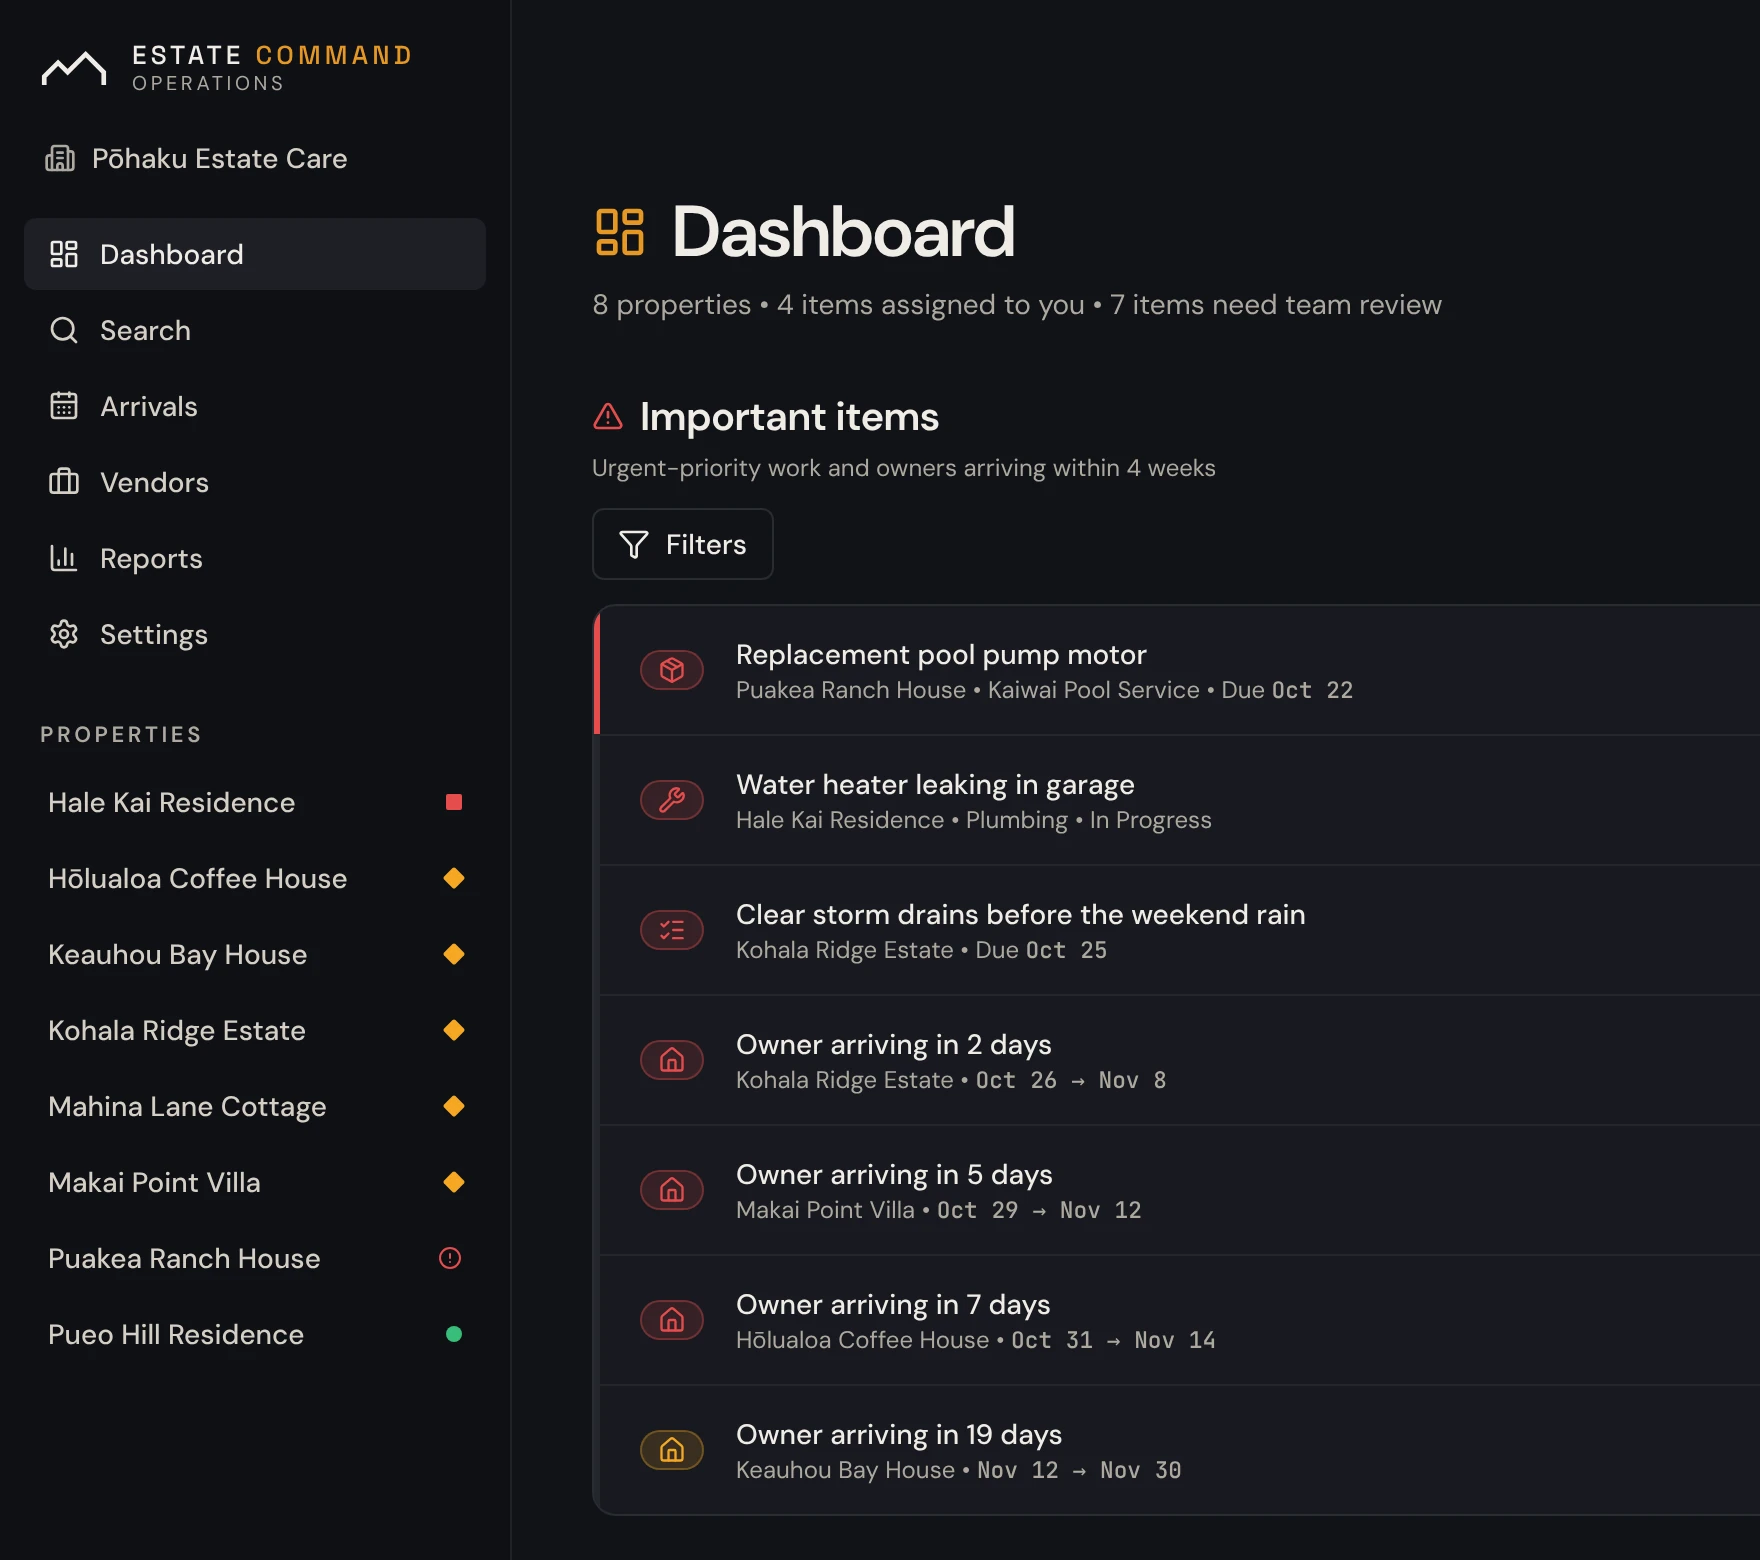Image resolution: width=1760 pixels, height=1560 pixels.
Task: Click the alert circle beside Puakea Ranch House
Action: click(450, 1258)
